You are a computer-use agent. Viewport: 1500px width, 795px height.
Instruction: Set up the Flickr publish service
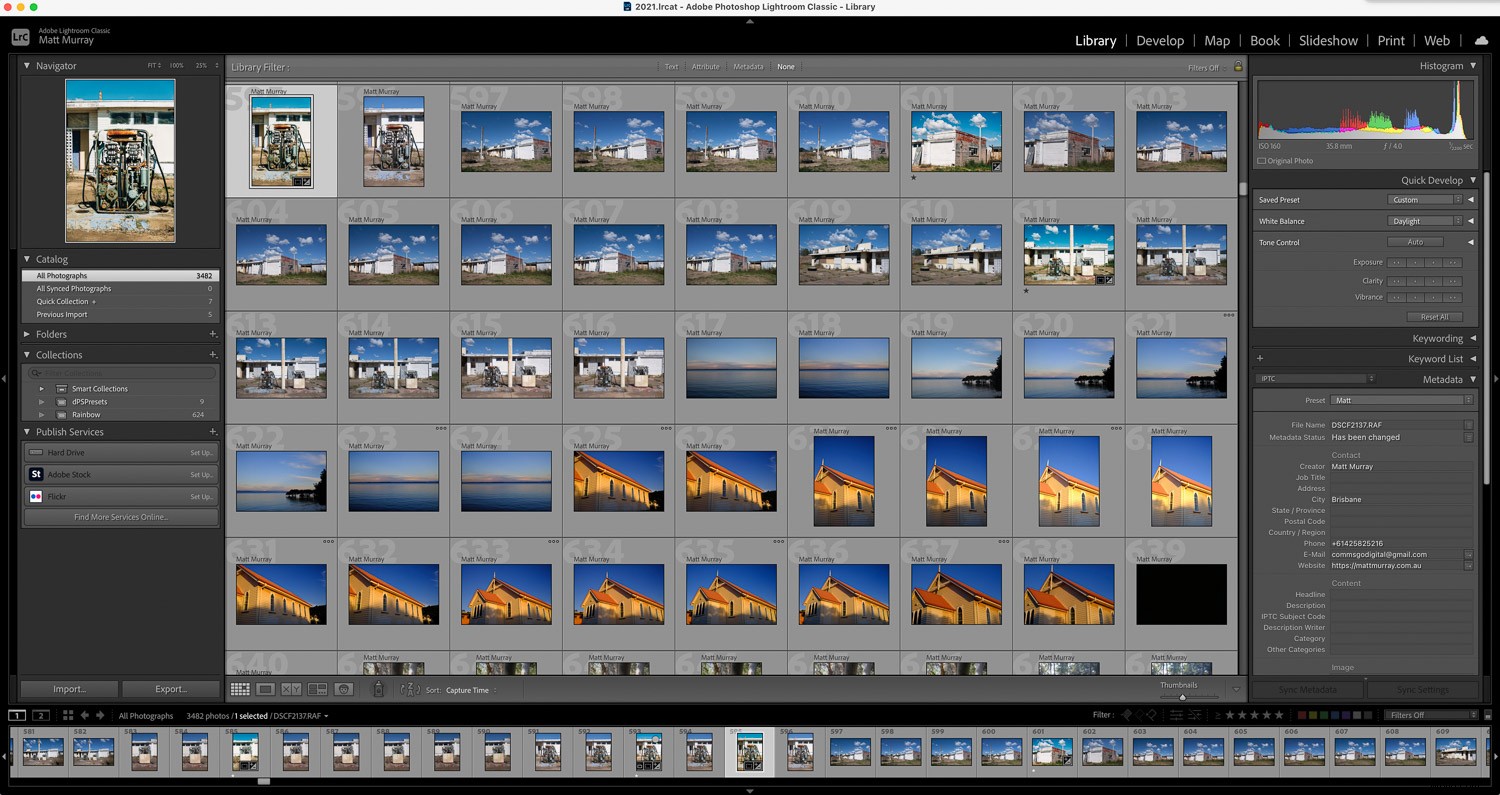pos(200,496)
